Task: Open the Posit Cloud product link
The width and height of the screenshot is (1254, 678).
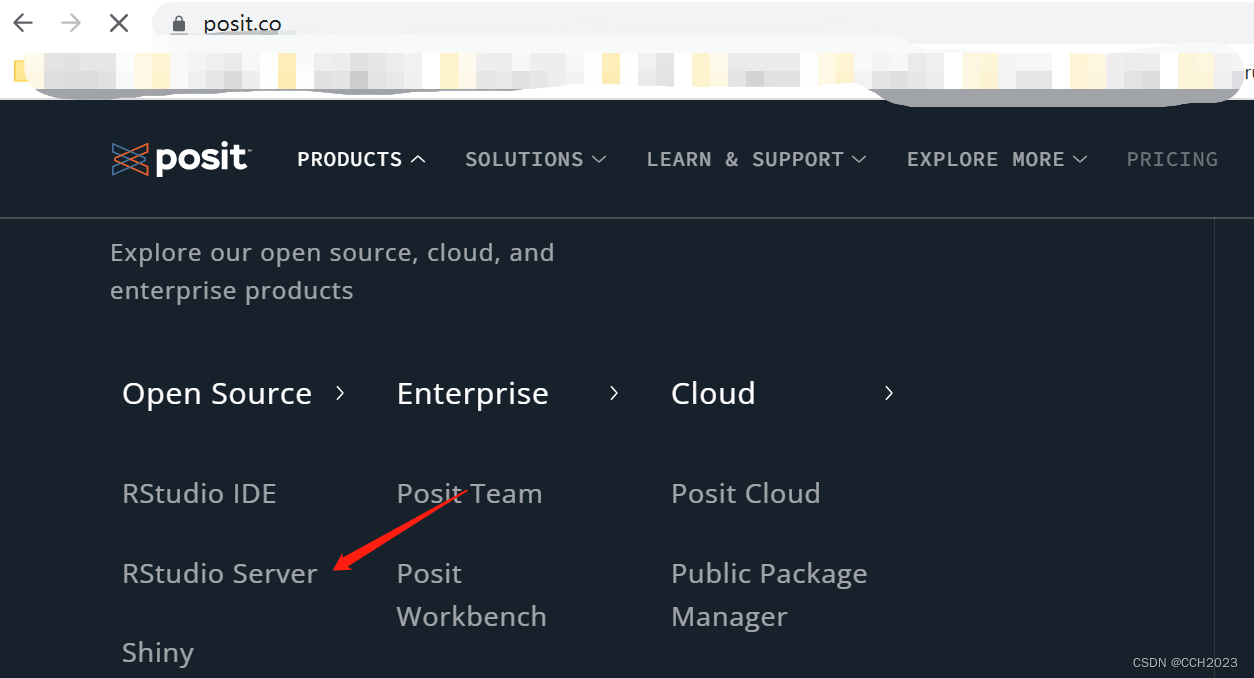Action: [x=746, y=494]
